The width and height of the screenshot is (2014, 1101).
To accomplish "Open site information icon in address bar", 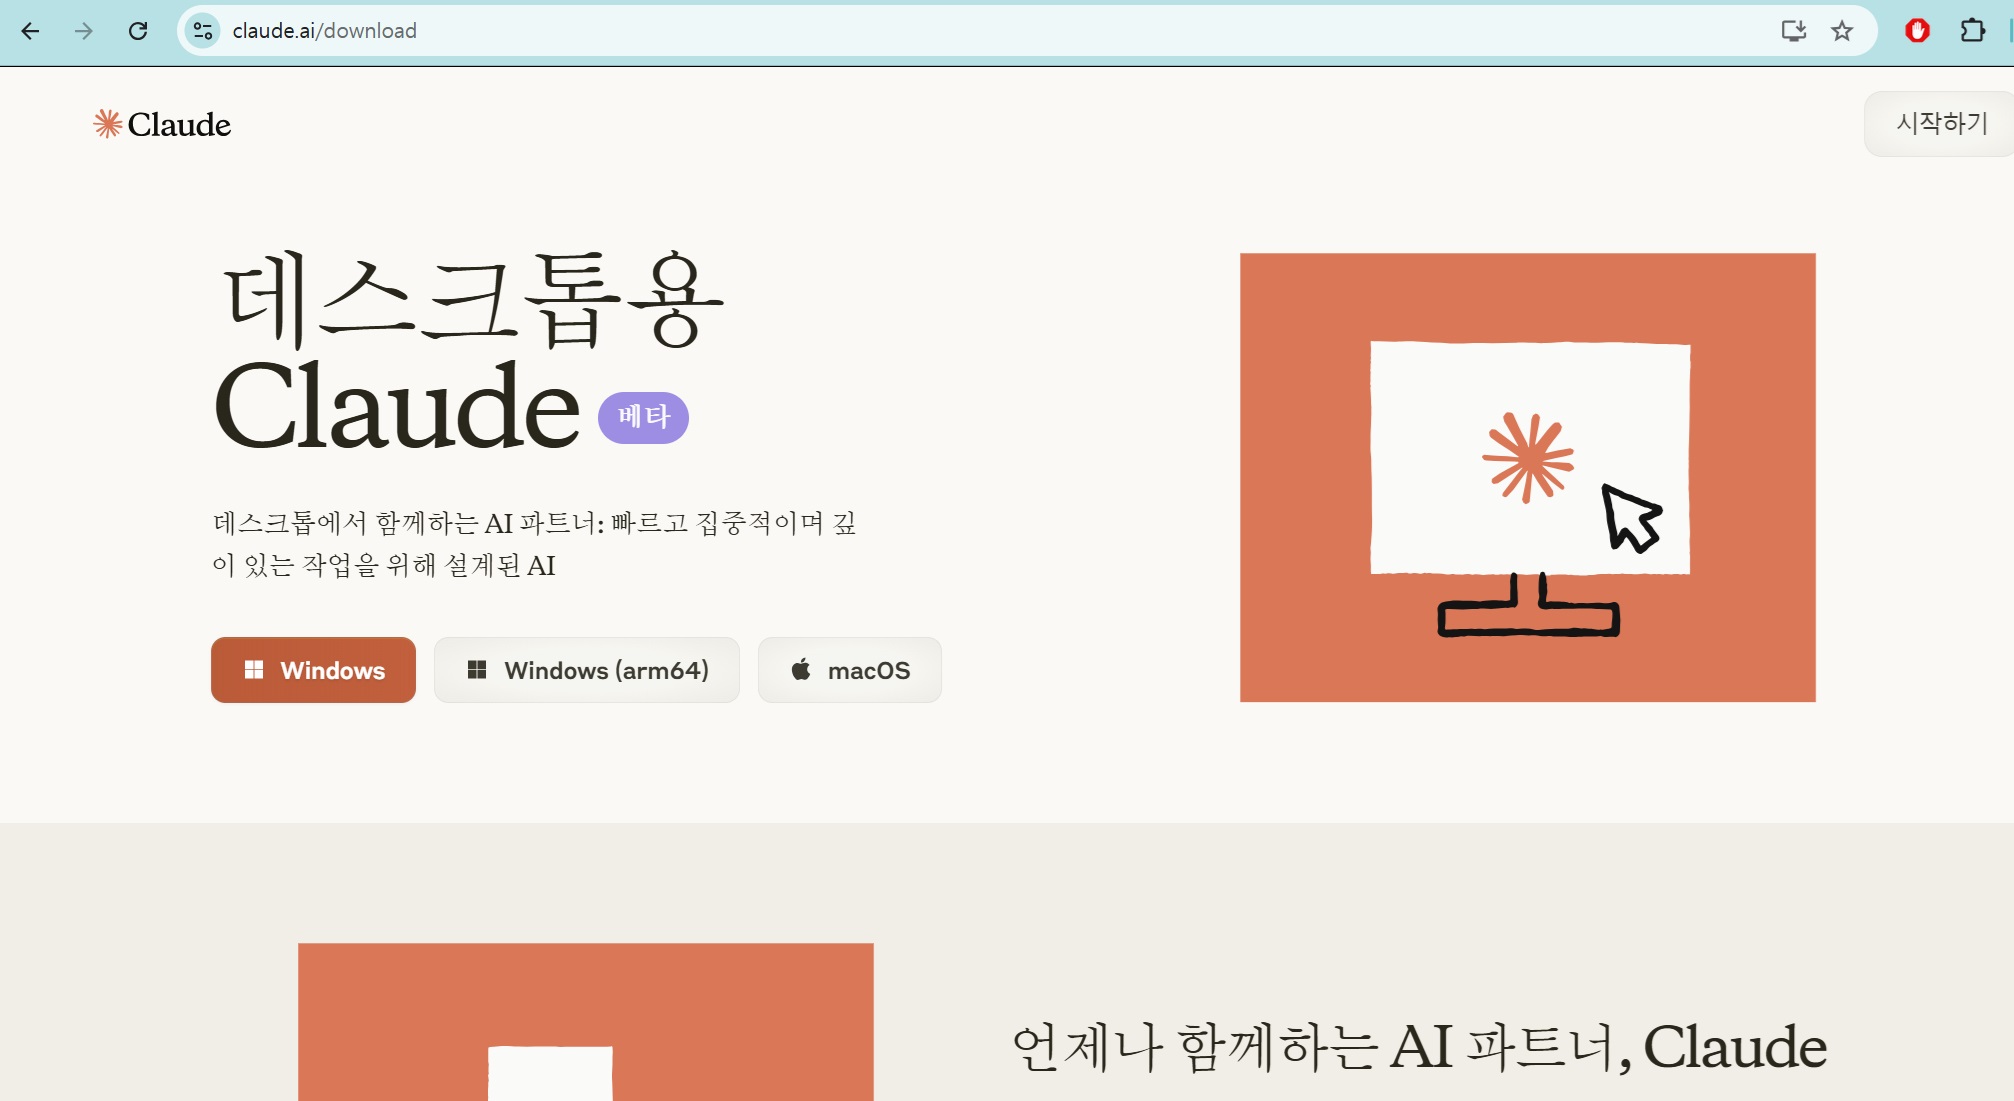I will tap(203, 31).
